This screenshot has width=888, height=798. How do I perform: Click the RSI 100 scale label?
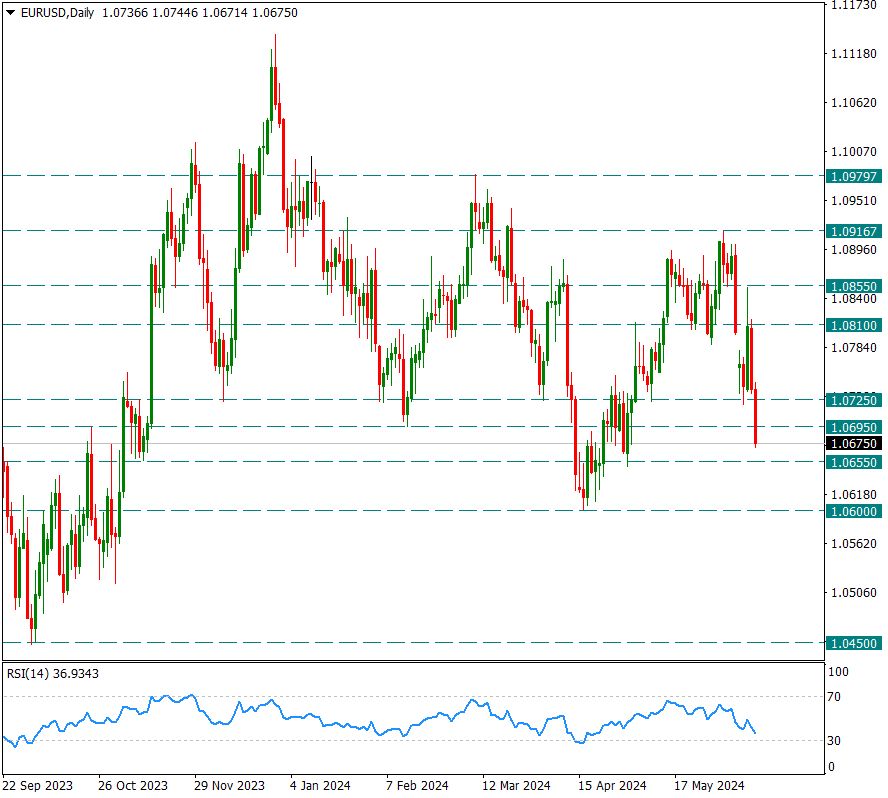[838, 672]
